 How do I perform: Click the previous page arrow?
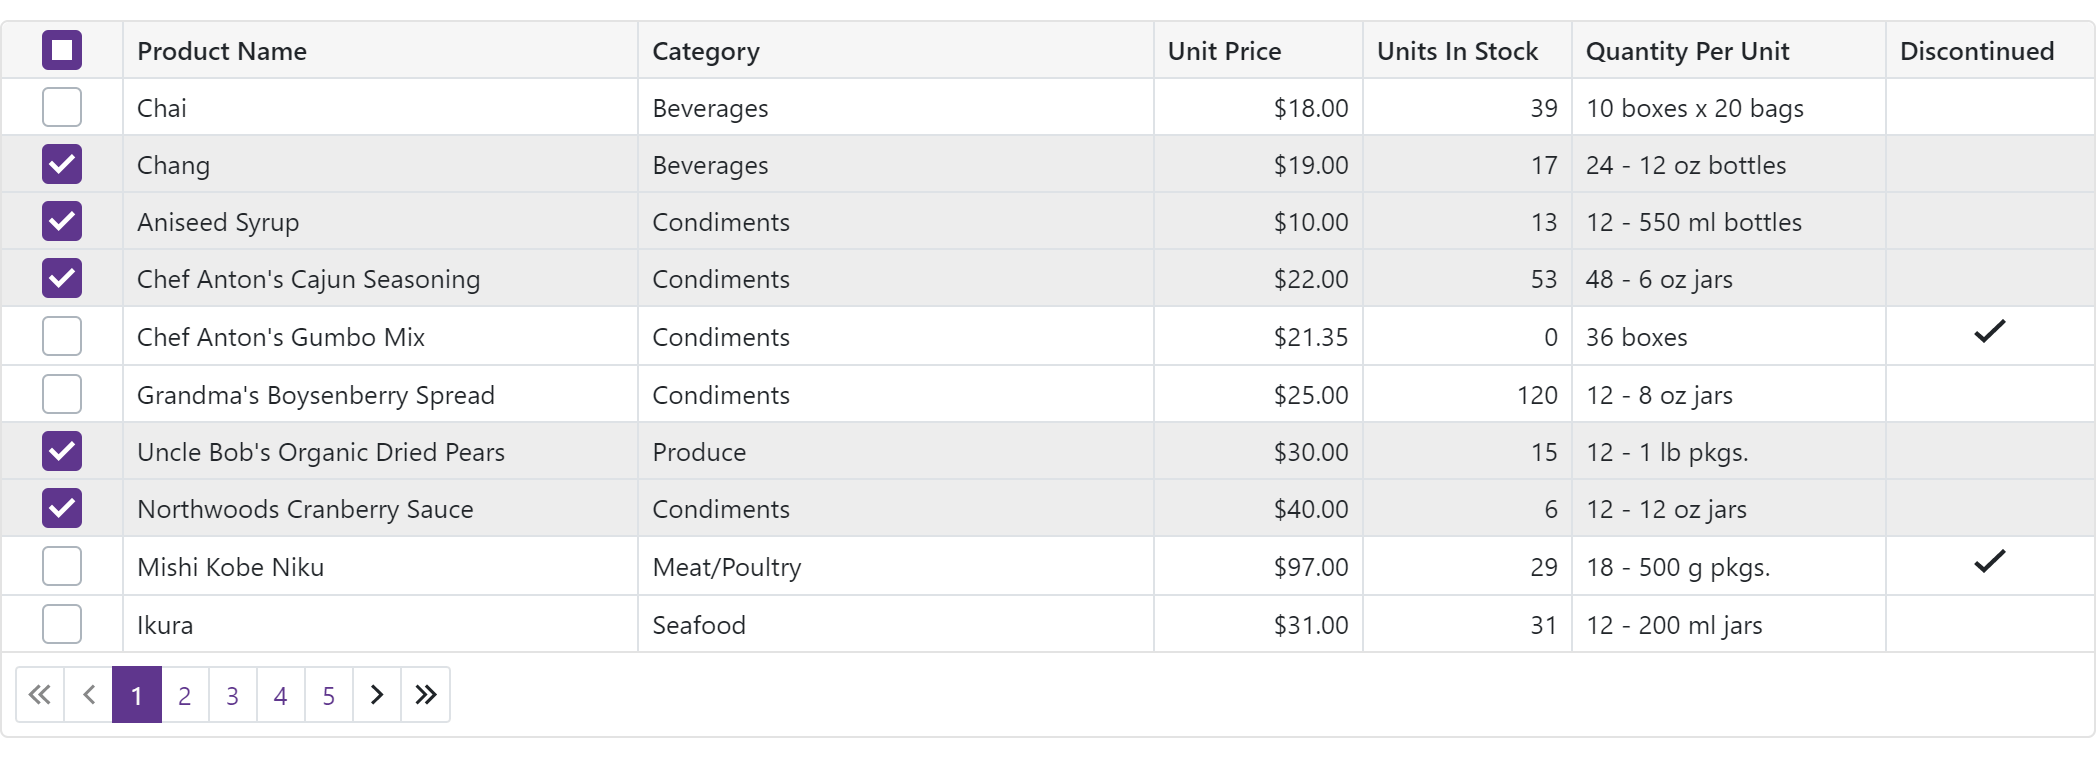(89, 695)
